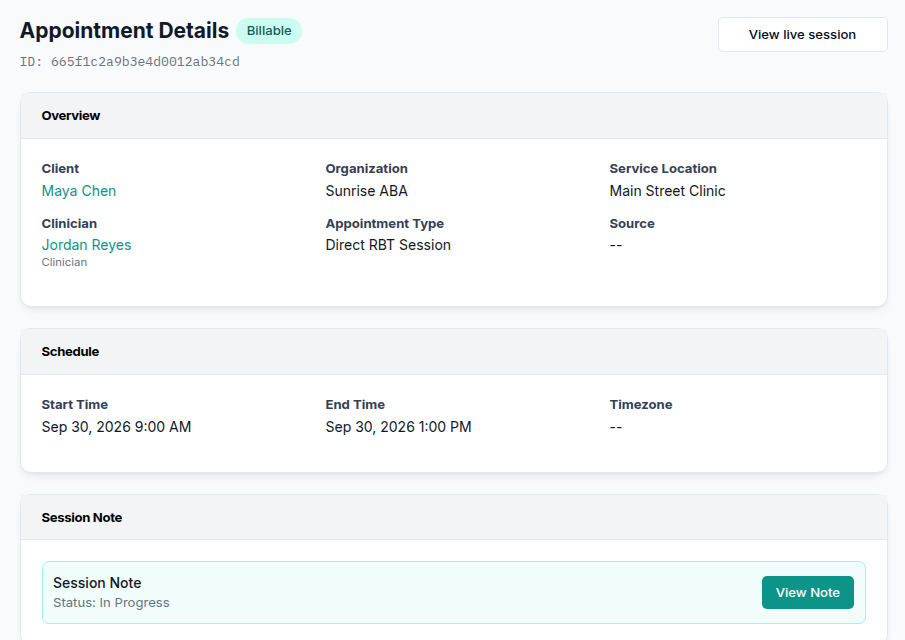Click the Direct RBT Session appointment type
Image resolution: width=905 pixels, height=640 pixels.
[x=388, y=245]
